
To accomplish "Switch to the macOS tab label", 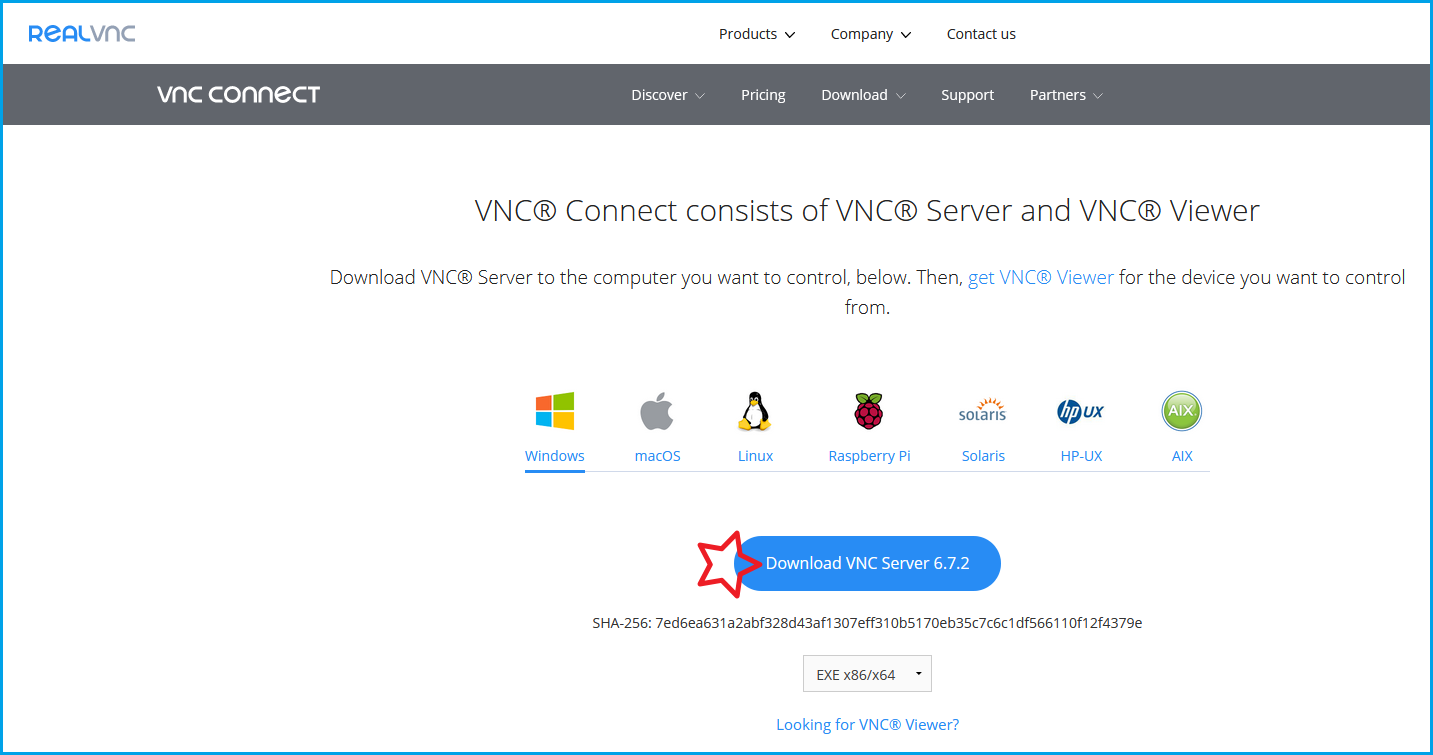I will [657, 456].
